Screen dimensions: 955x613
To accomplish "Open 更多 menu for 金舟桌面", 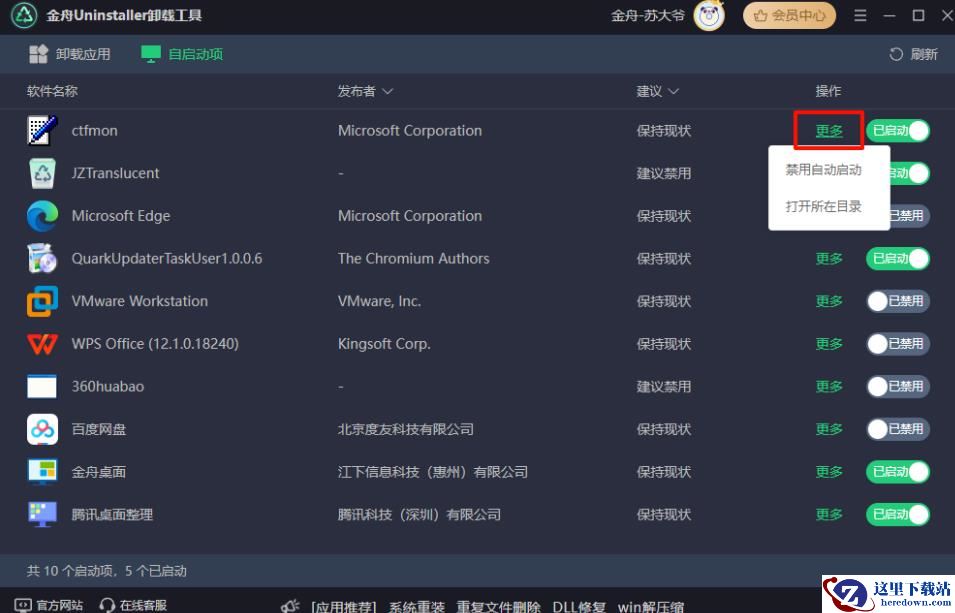I will pyautogui.click(x=829, y=472).
